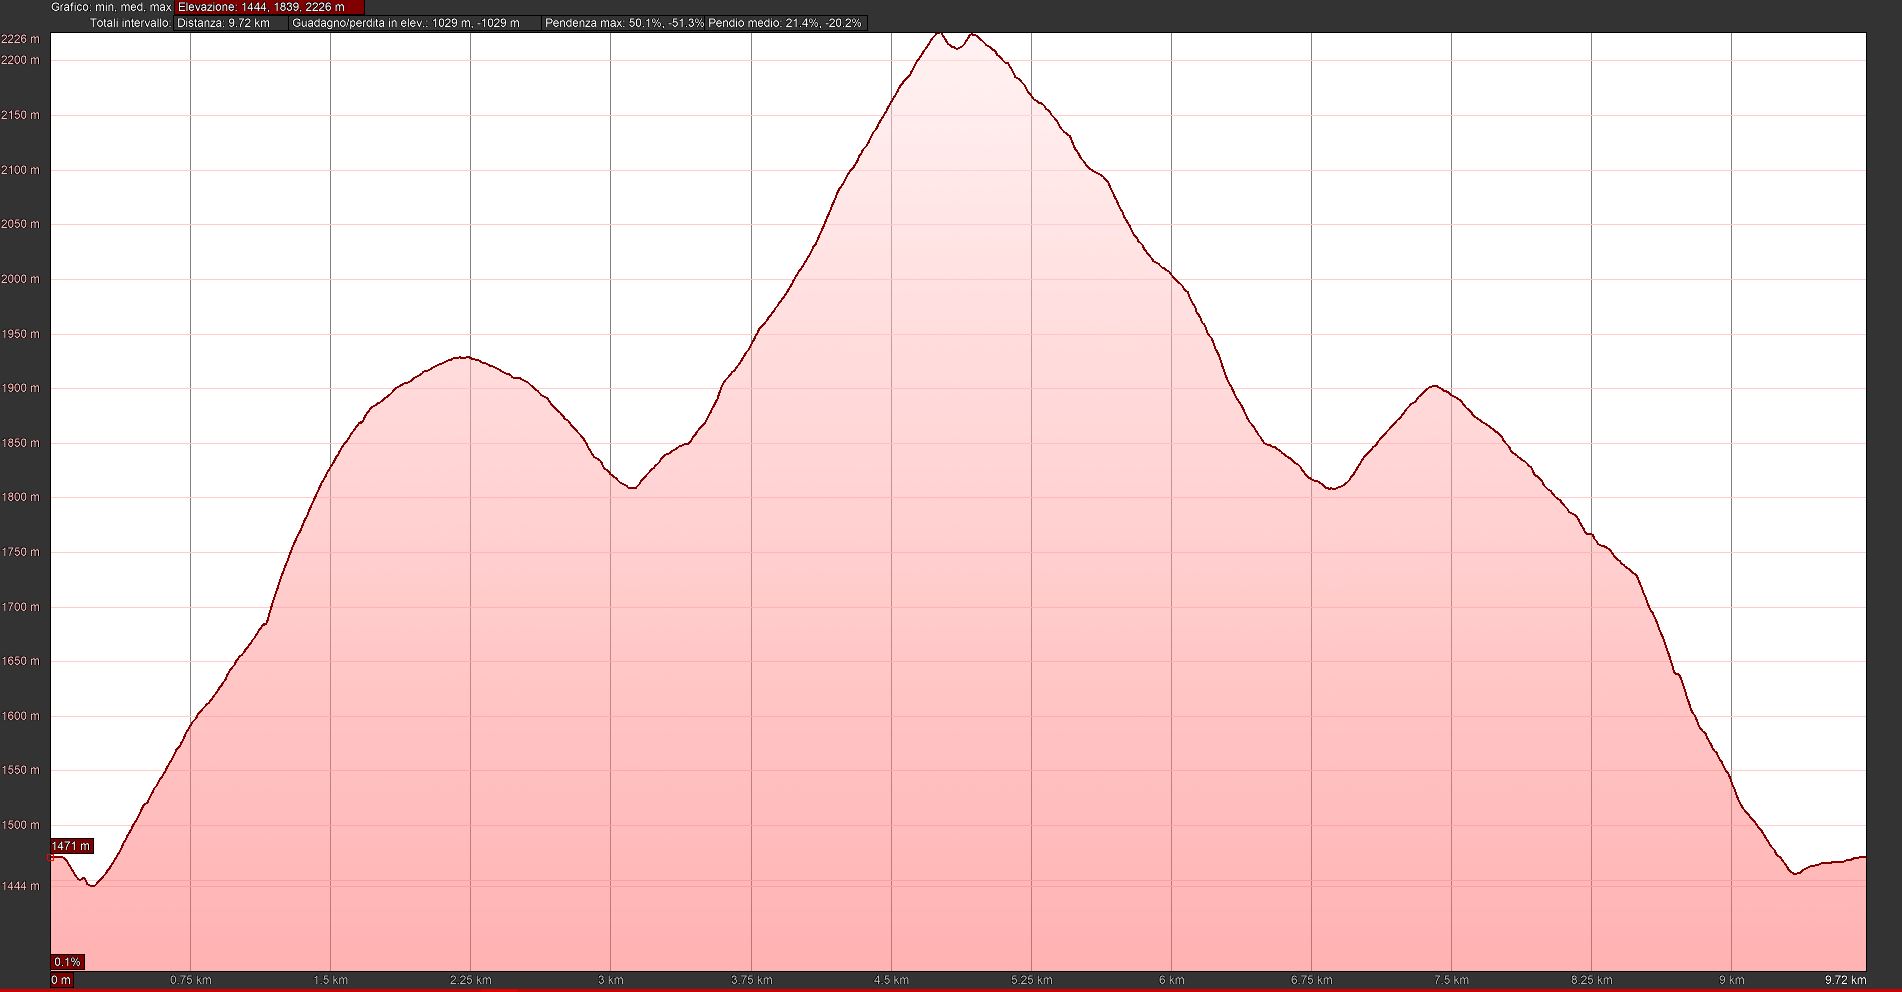This screenshot has height=992, width=1902.
Task: Click the 2.25 km tick label
Action: (x=470, y=980)
